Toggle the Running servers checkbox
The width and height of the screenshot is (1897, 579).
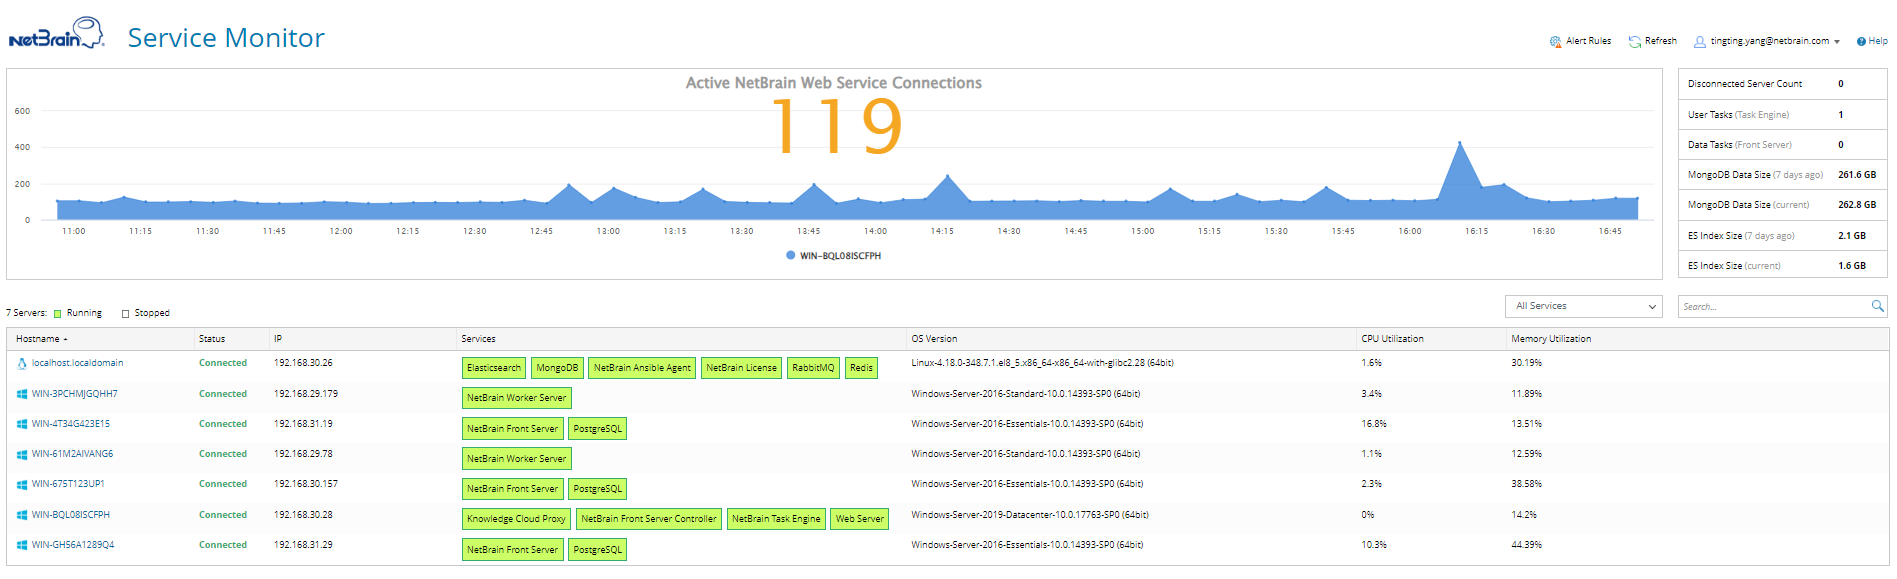click(57, 314)
